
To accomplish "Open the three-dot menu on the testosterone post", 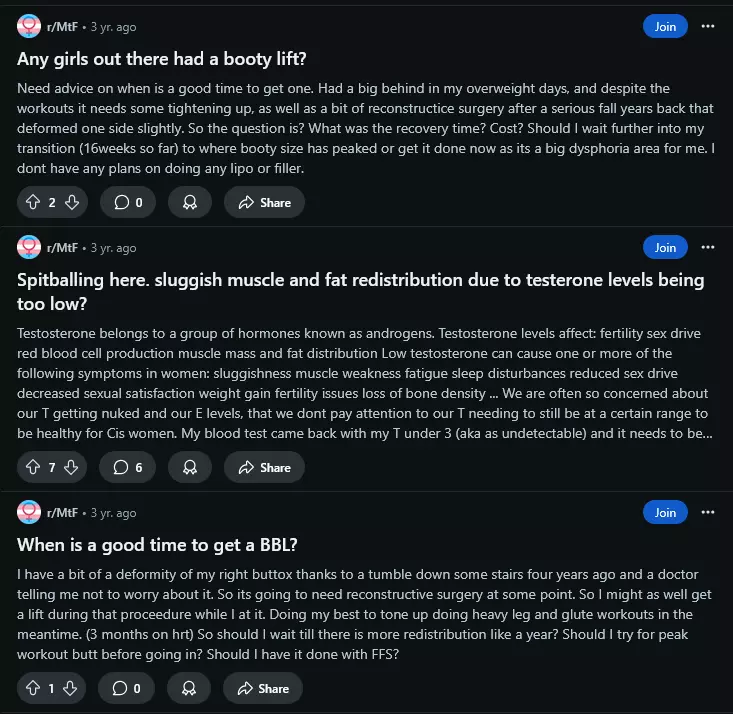I will (x=708, y=247).
